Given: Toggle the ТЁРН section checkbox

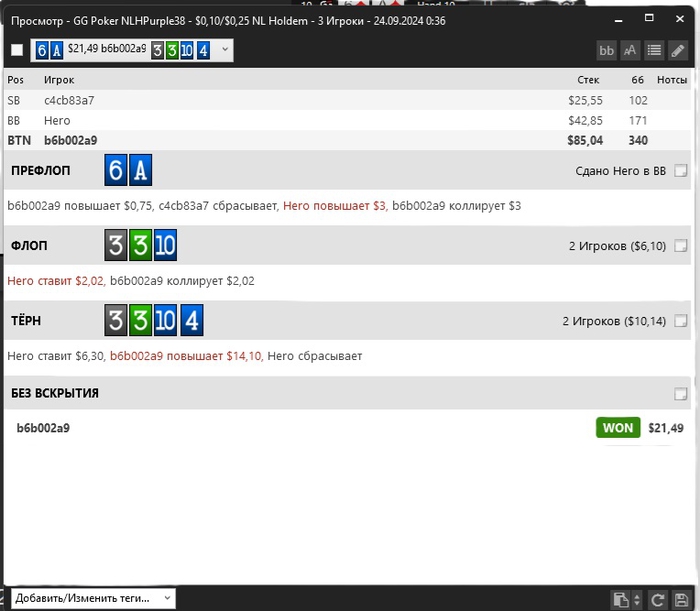Looking at the screenshot, I should click(681, 321).
